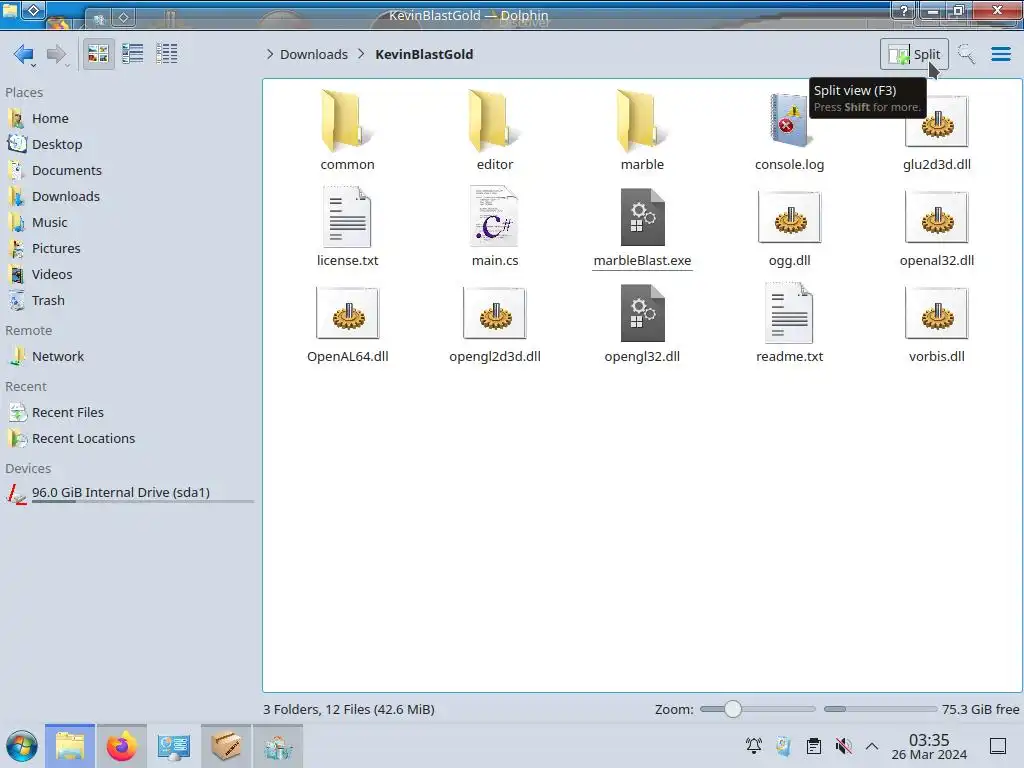This screenshot has height=768, width=1024.
Task: Open the system settings taskbar icon
Action: click(x=174, y=746)
